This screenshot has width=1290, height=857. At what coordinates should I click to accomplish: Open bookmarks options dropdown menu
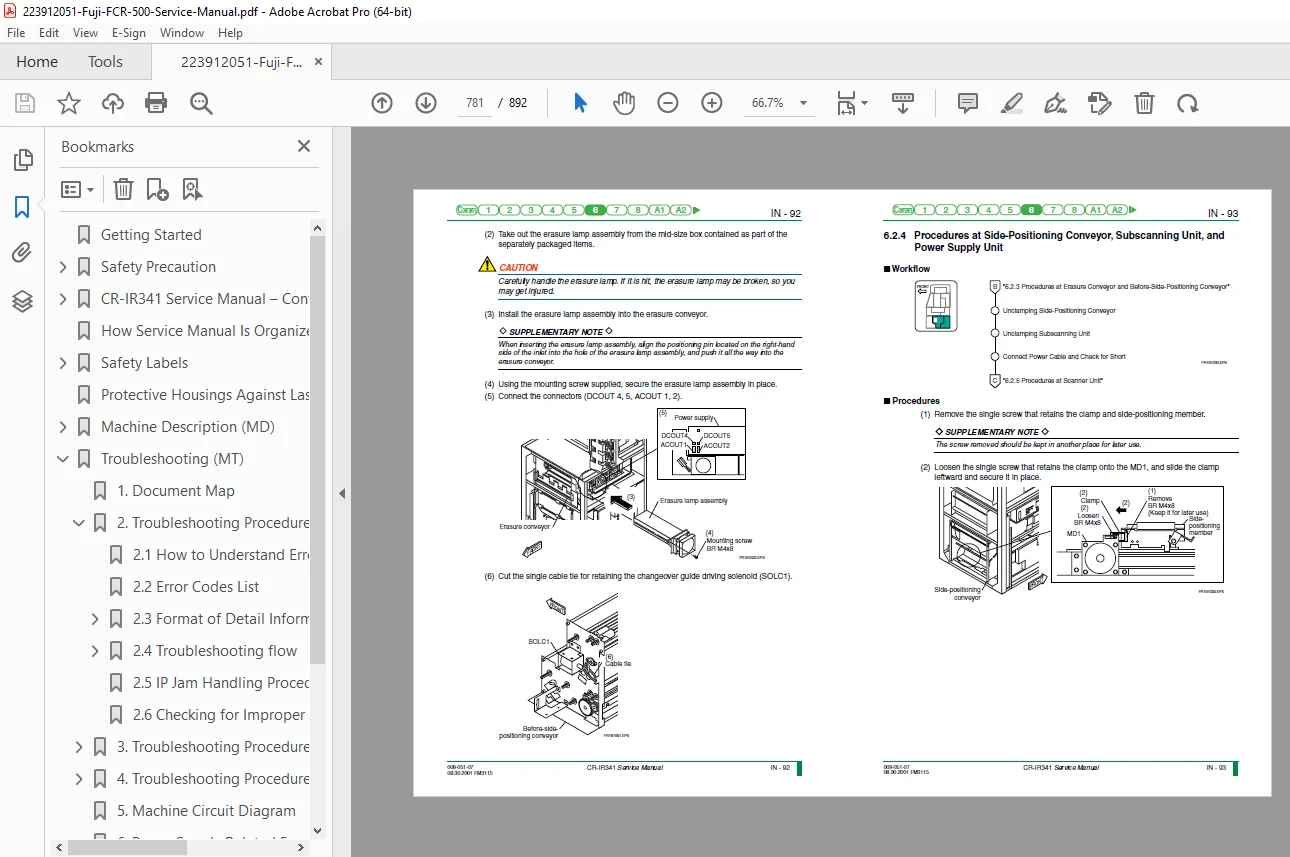[x=77, y=189]
